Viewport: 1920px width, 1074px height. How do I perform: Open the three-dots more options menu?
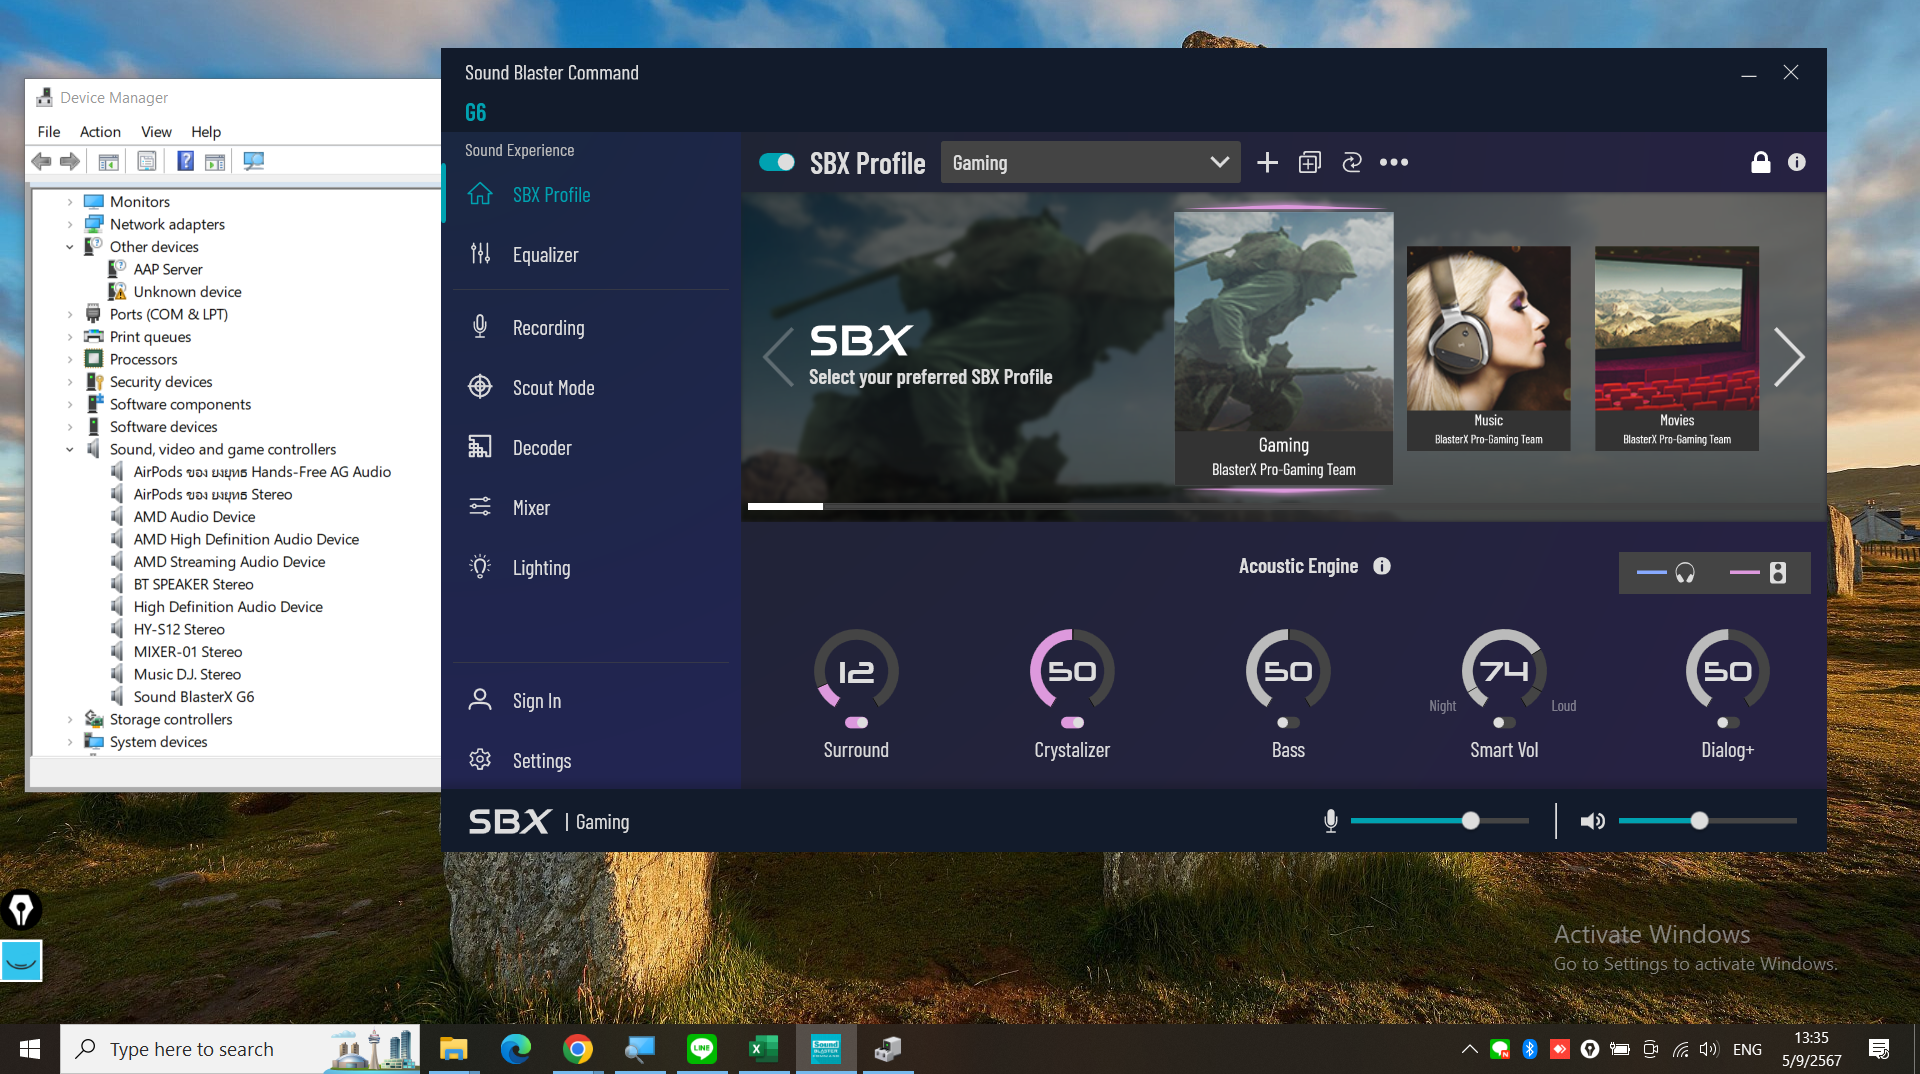1394,163
